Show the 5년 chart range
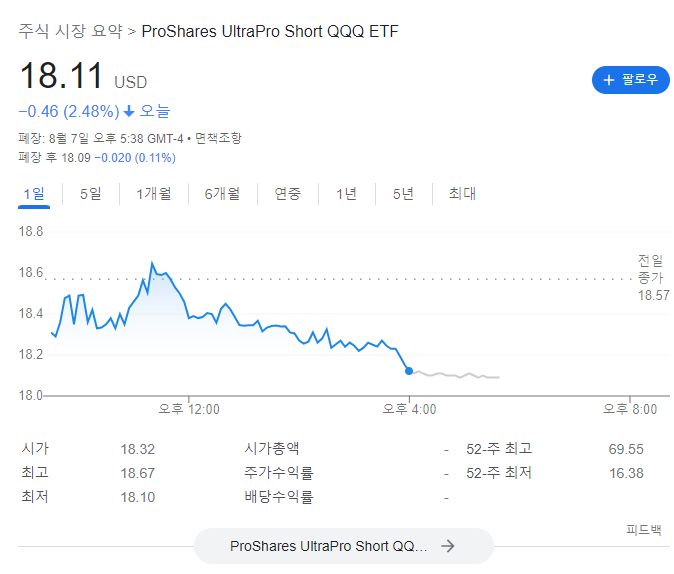The height and width of the screenshot is (574, 674). 403,194
